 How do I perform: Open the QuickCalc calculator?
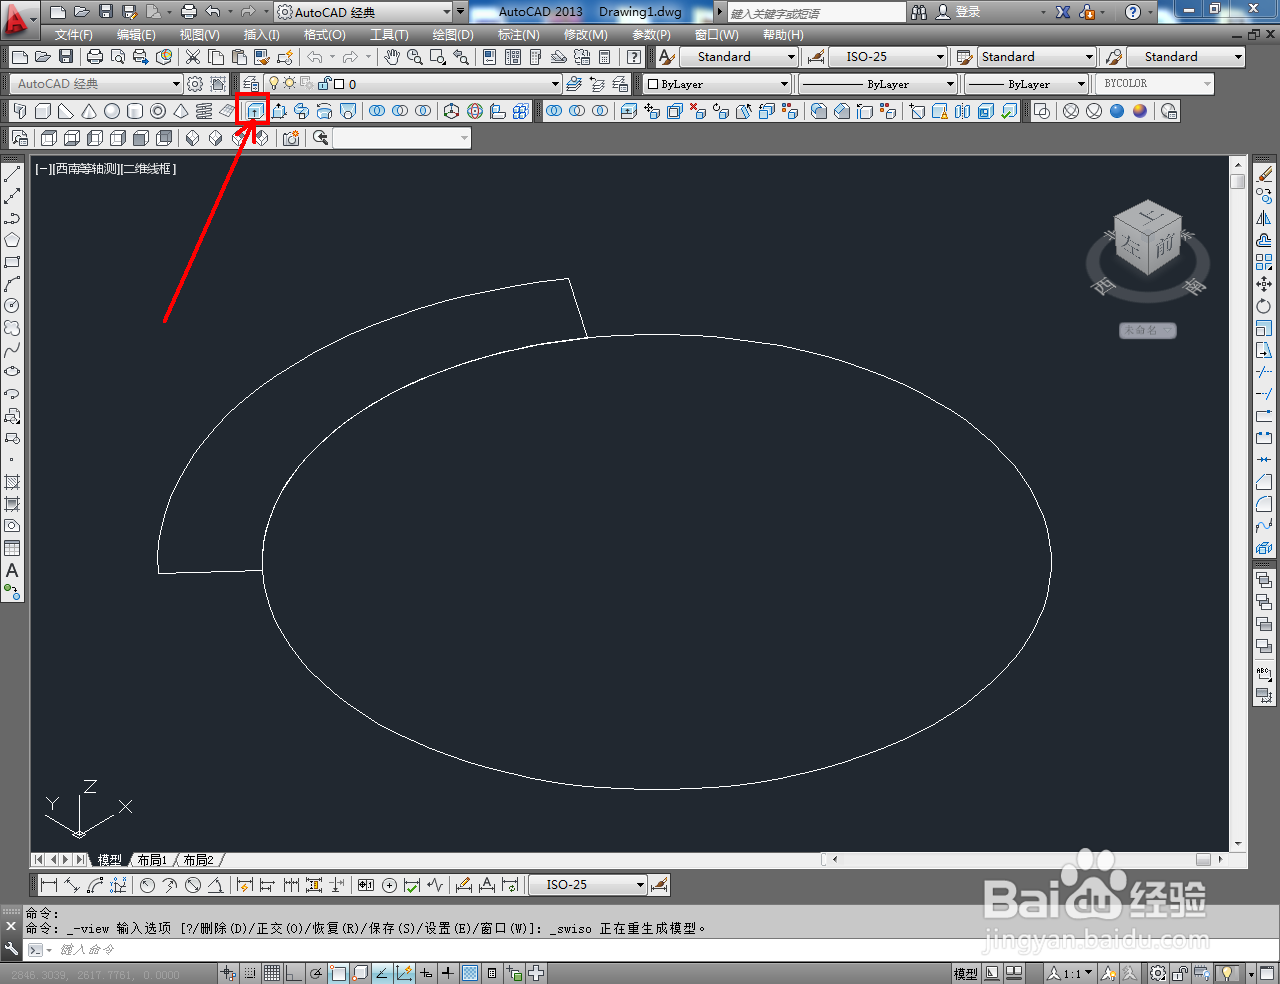[x=605, y=57]
